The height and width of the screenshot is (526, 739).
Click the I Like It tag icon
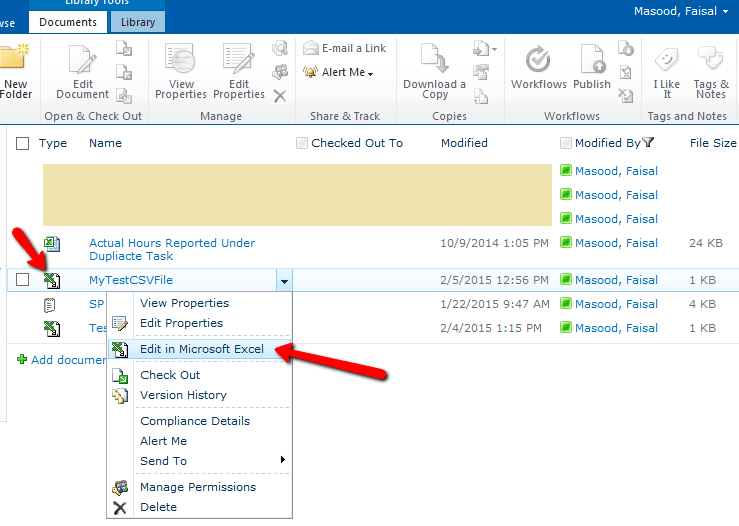tap(666, 59)
